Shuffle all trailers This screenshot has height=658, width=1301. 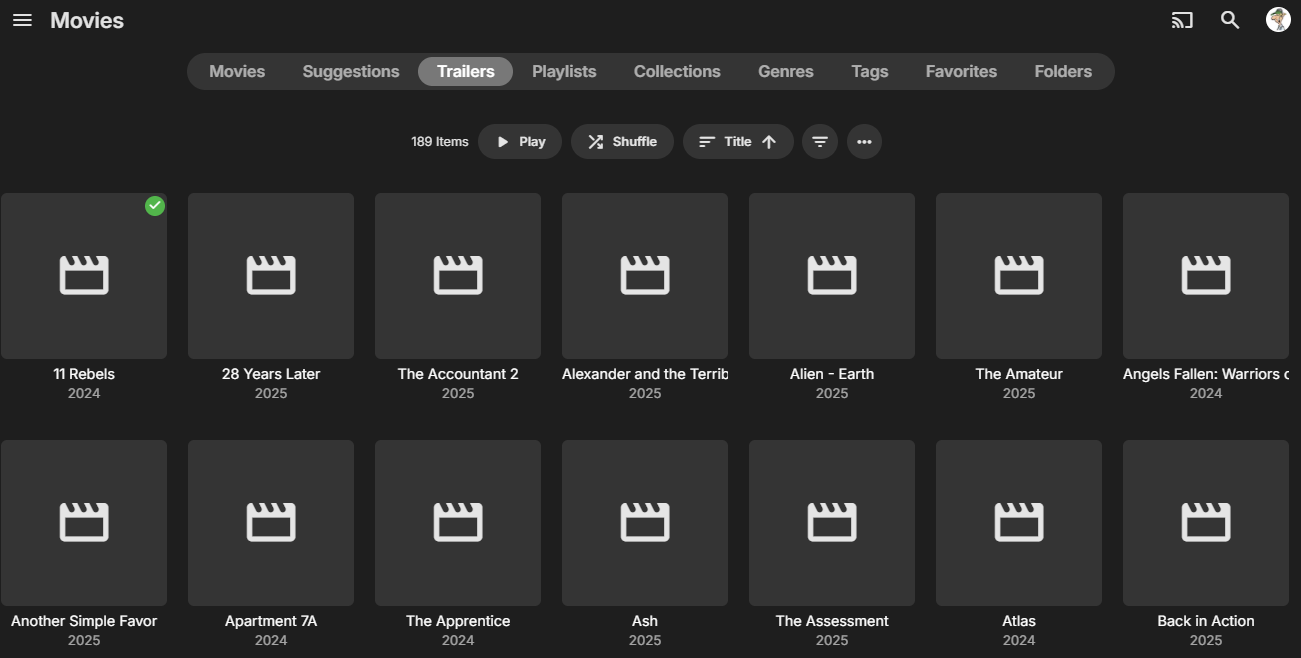coord(622,142)
